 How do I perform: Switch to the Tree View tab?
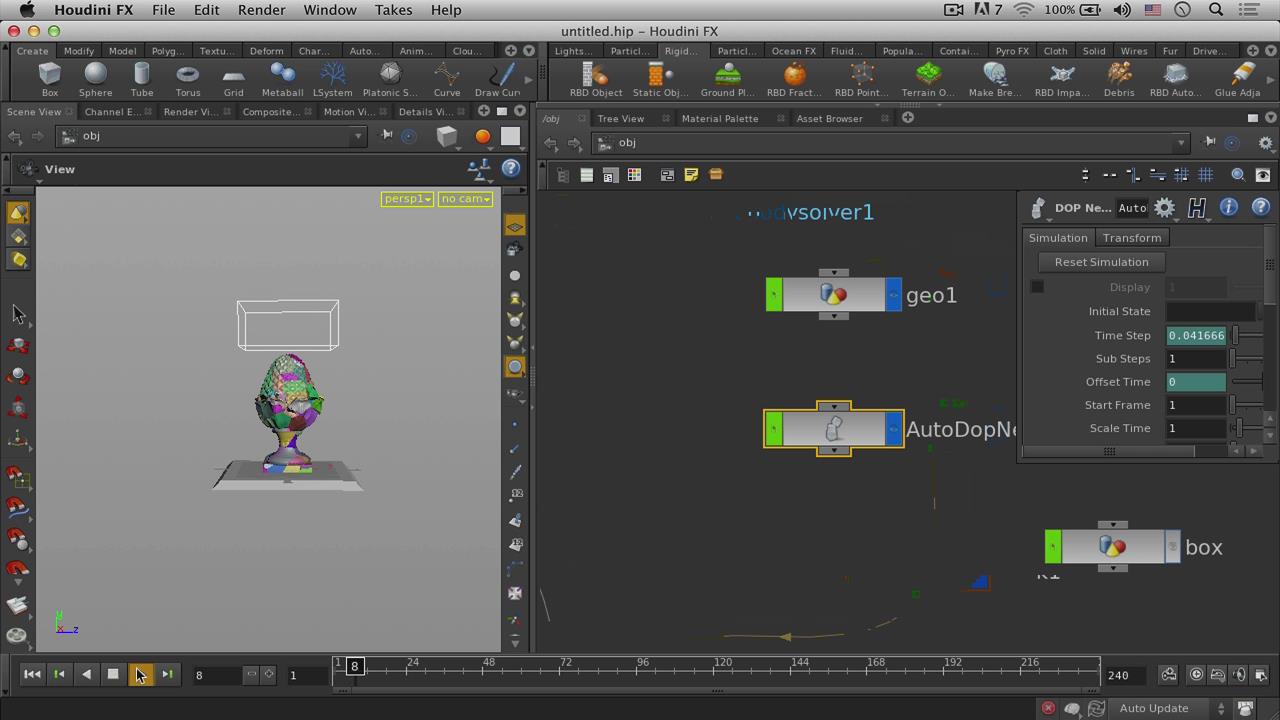(x=620, y=118)
